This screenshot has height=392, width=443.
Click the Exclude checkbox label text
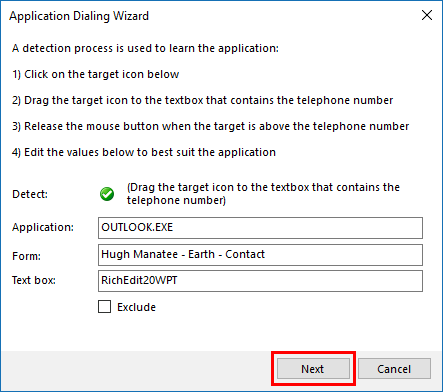tap(136, 307)
